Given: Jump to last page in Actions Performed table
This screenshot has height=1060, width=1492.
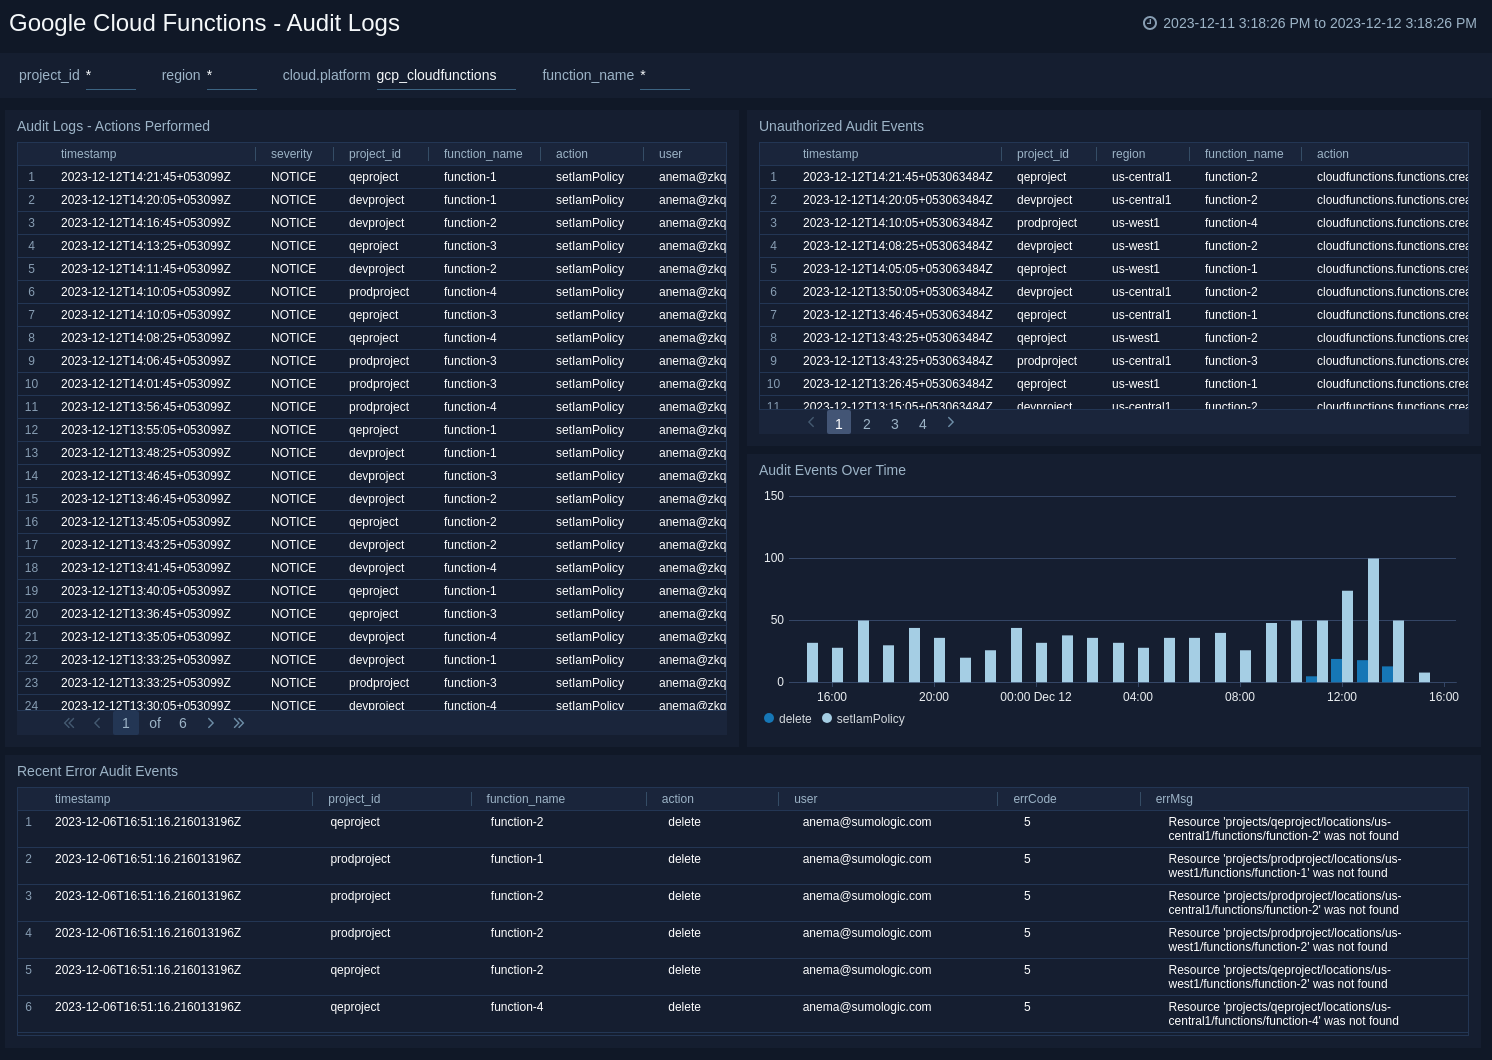Looking at the screenshot, I should pos(239,723).
